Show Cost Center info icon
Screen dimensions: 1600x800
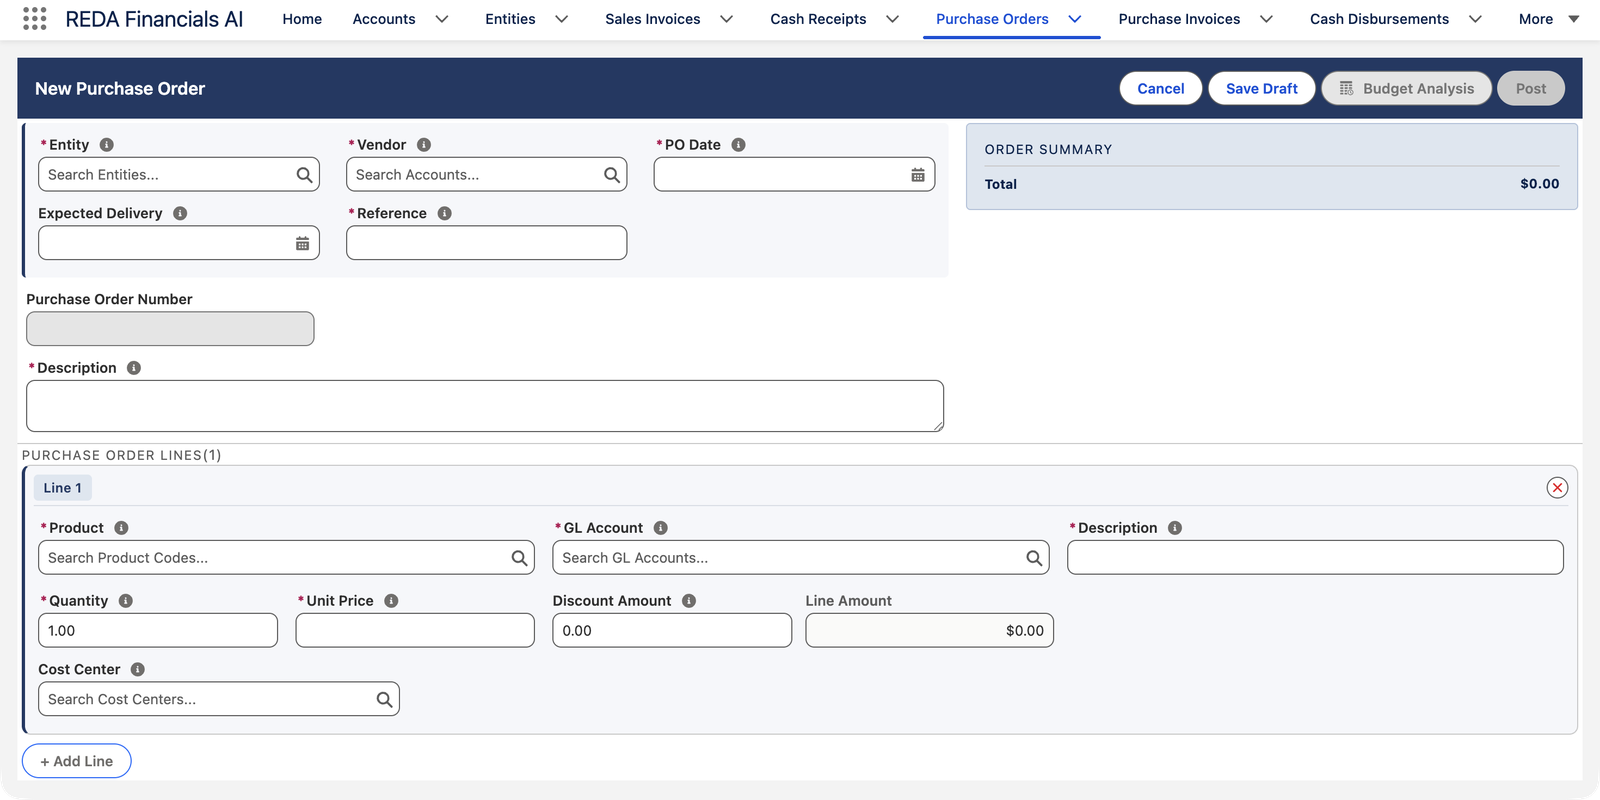pos(138,670)
